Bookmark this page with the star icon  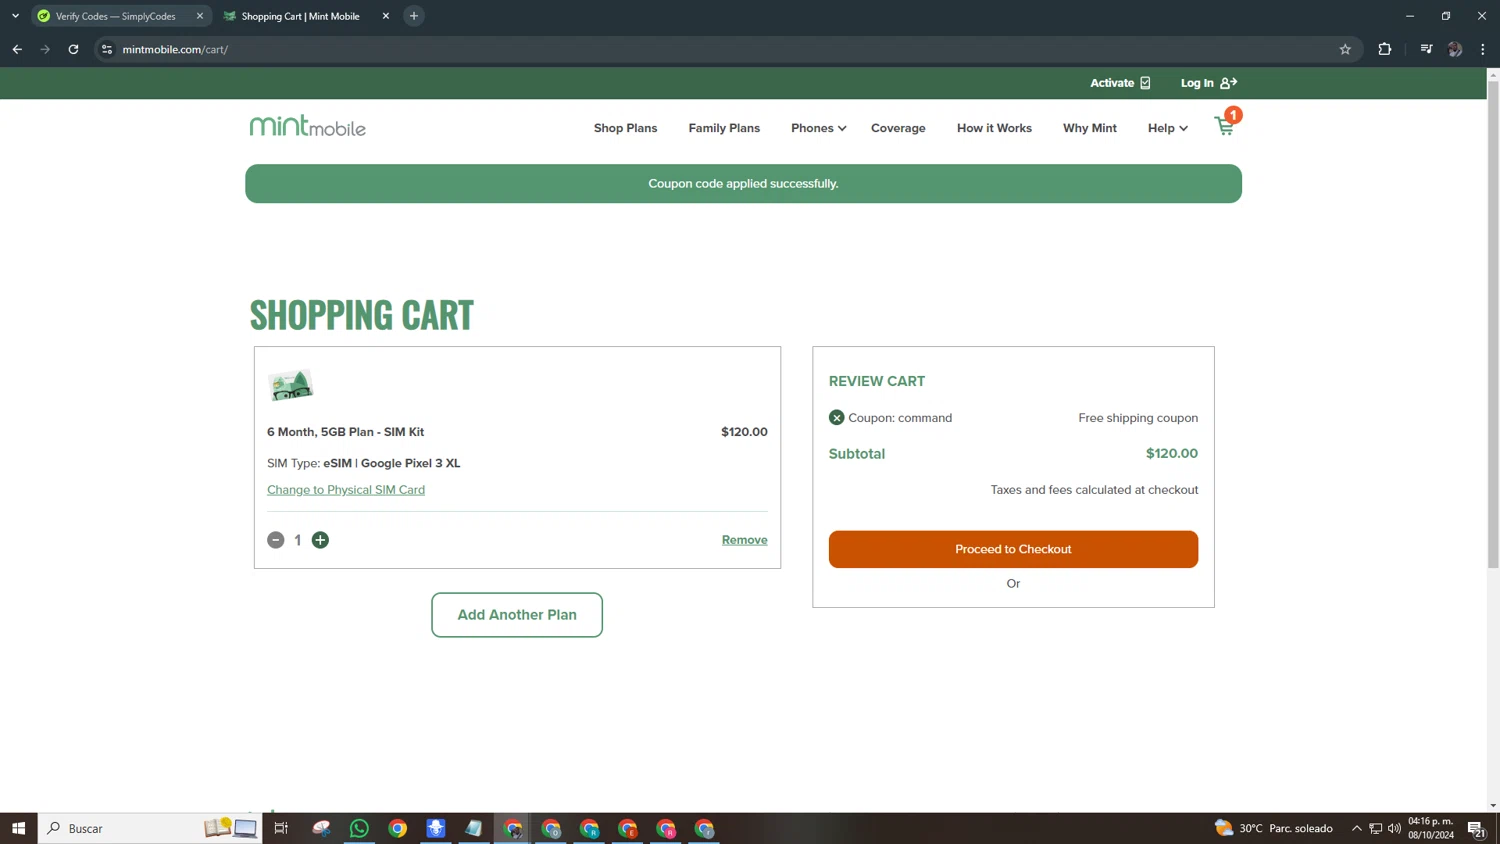(1345, 49)
